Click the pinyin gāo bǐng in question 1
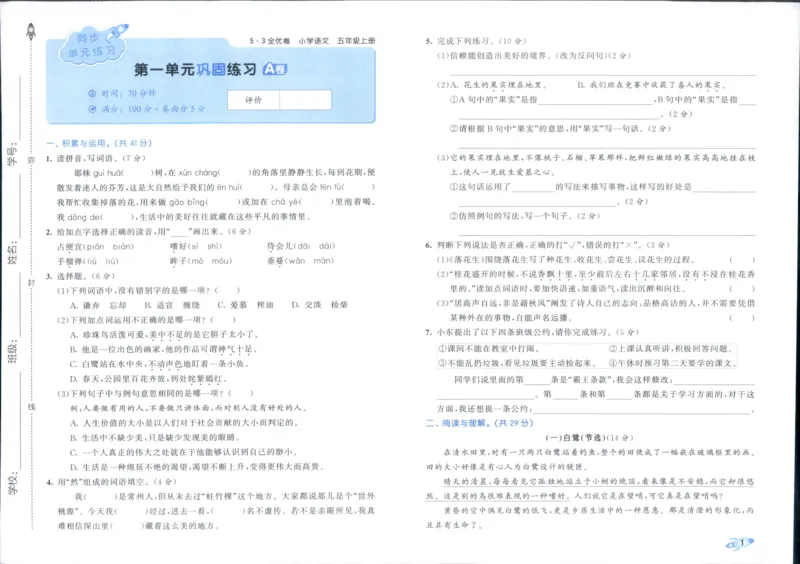The height and width of the screenshot is (564, 800). tap(188, 202)
